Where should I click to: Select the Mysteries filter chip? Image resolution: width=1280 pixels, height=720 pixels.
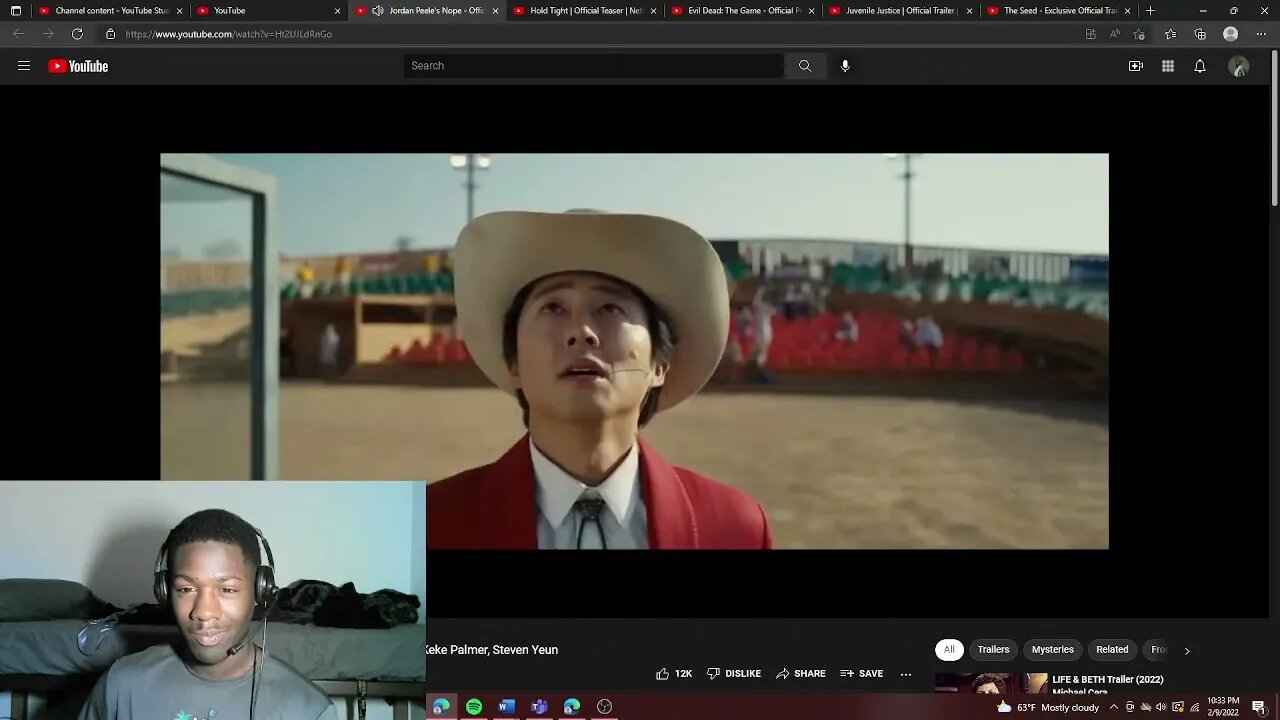tap(1052, 650)
